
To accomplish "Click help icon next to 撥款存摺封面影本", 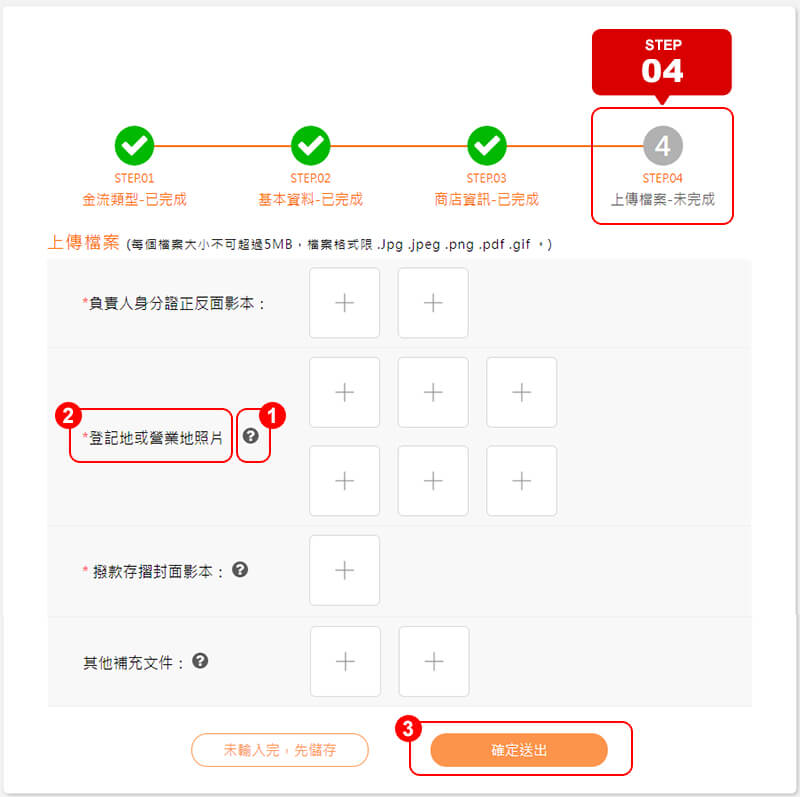I will (x=240, y=569).
